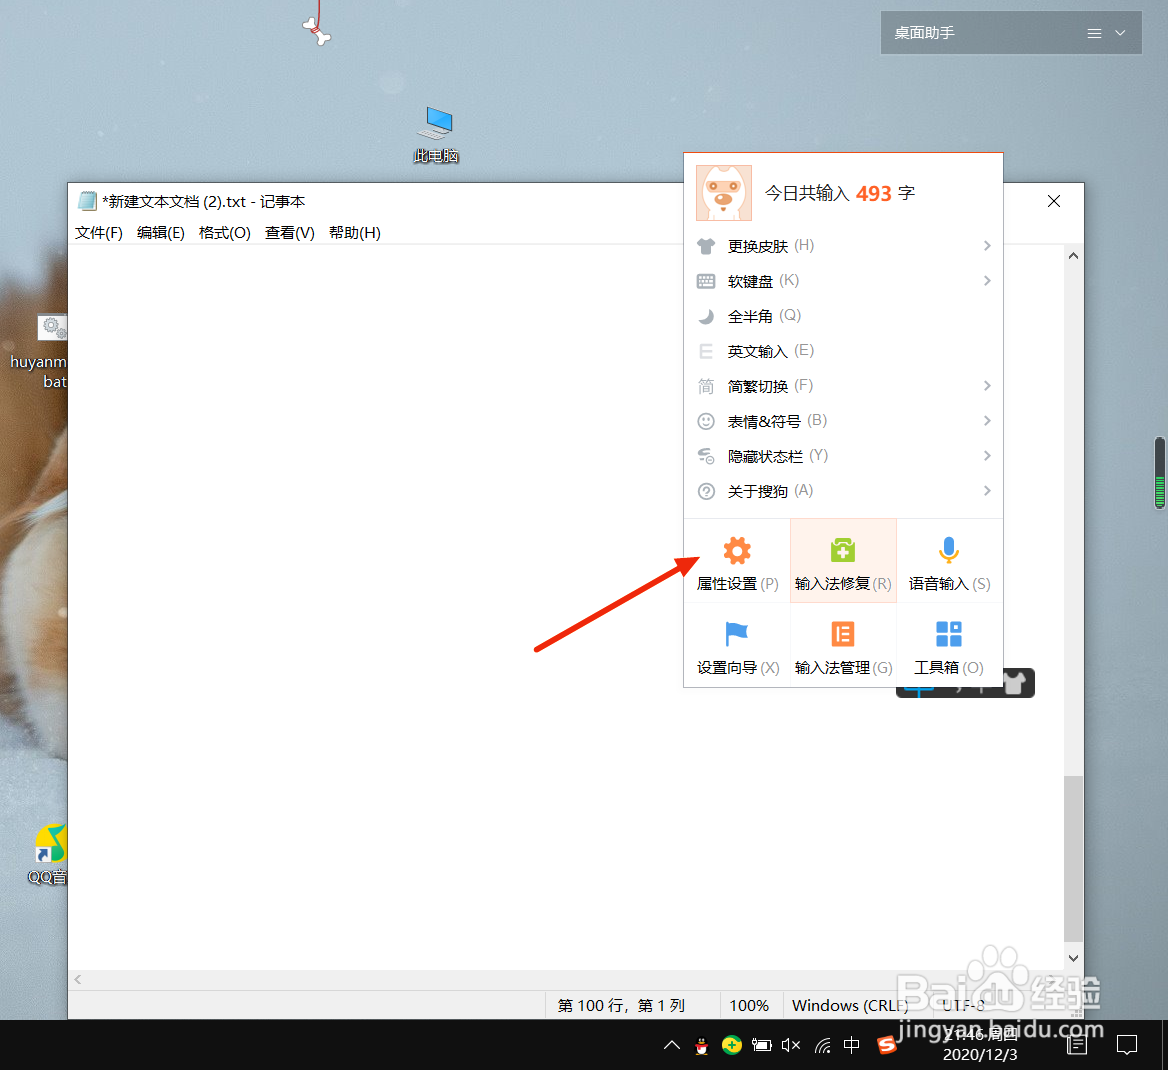Open the 桌面助手 dropdown chevron
The height and width of the screenshot is (1070, 1168).
click(1120, 32)
